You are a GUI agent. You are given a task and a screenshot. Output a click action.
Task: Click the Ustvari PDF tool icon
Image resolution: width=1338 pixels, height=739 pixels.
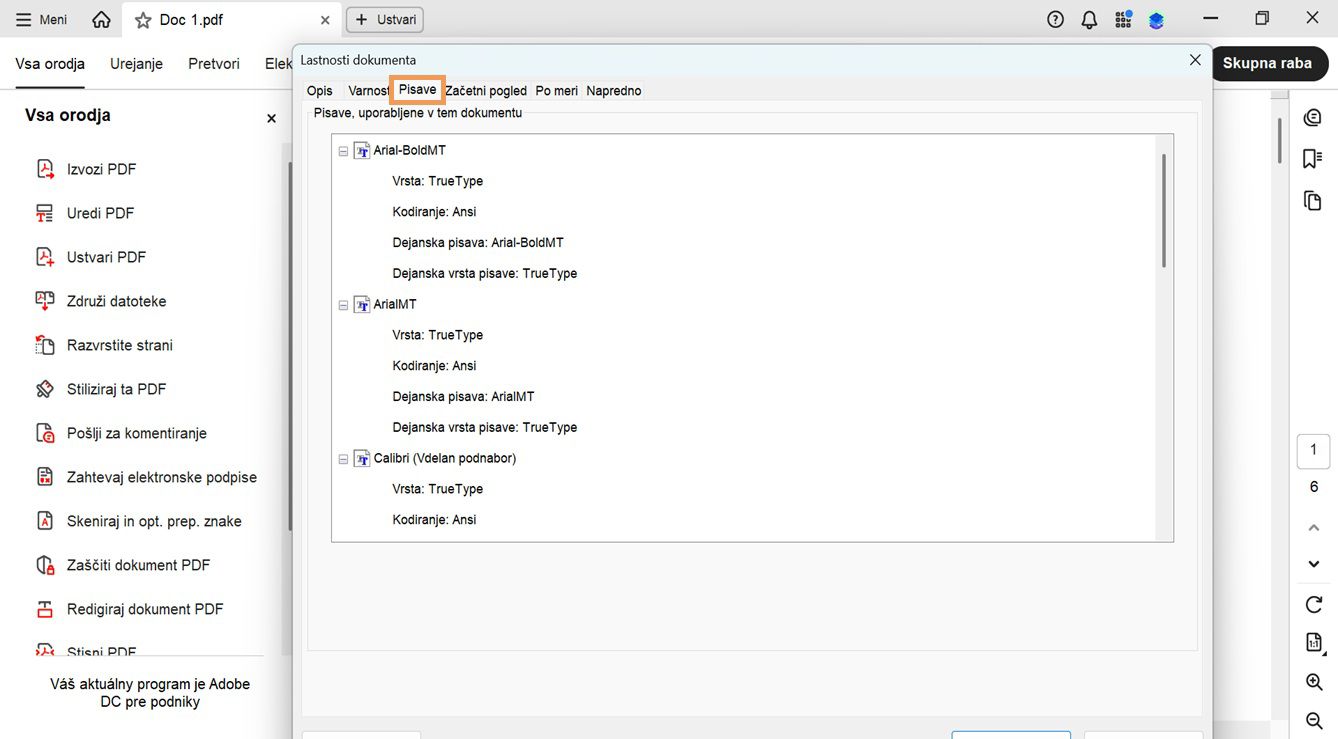[x=45, y=257]
